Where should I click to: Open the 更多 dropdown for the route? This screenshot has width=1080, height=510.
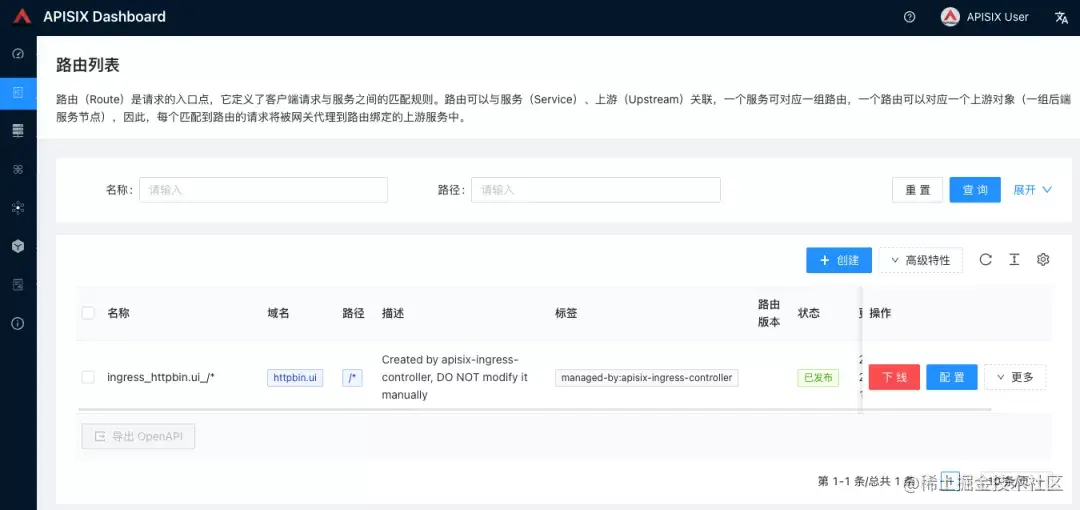click(x=1015, y=377)
